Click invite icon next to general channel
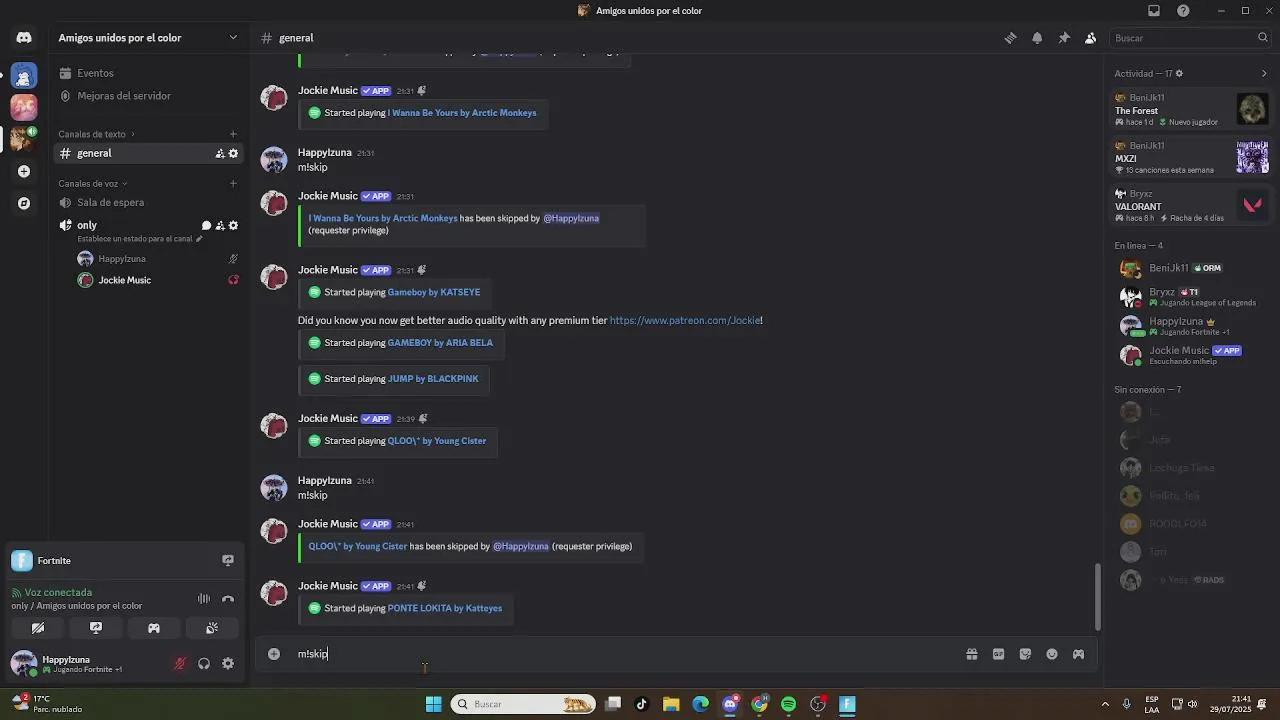Image resolution: width=1280 pixels, height=720 pixels. 220,153
